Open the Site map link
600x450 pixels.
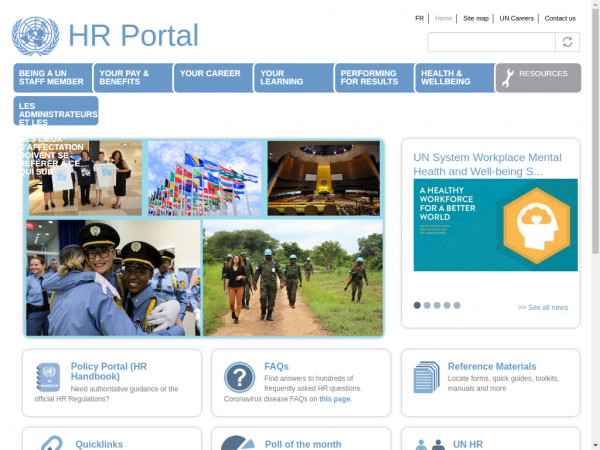[476, 18]
